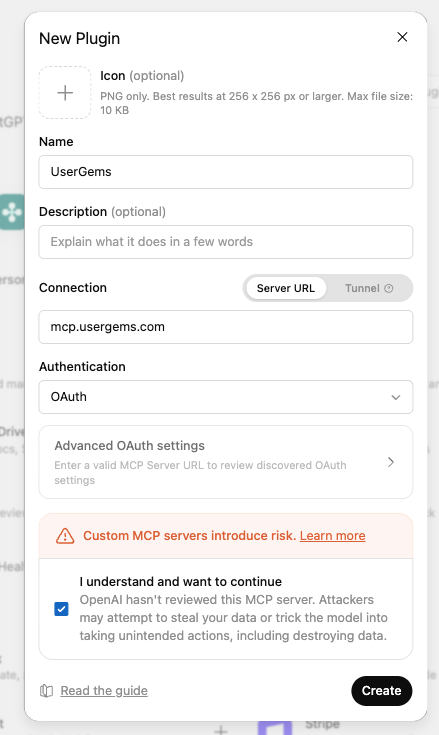This screenshot has height=735, width=439.
Task: Click the right chevron on Advanced OAuth settings
Action: (x=391, y=462)
